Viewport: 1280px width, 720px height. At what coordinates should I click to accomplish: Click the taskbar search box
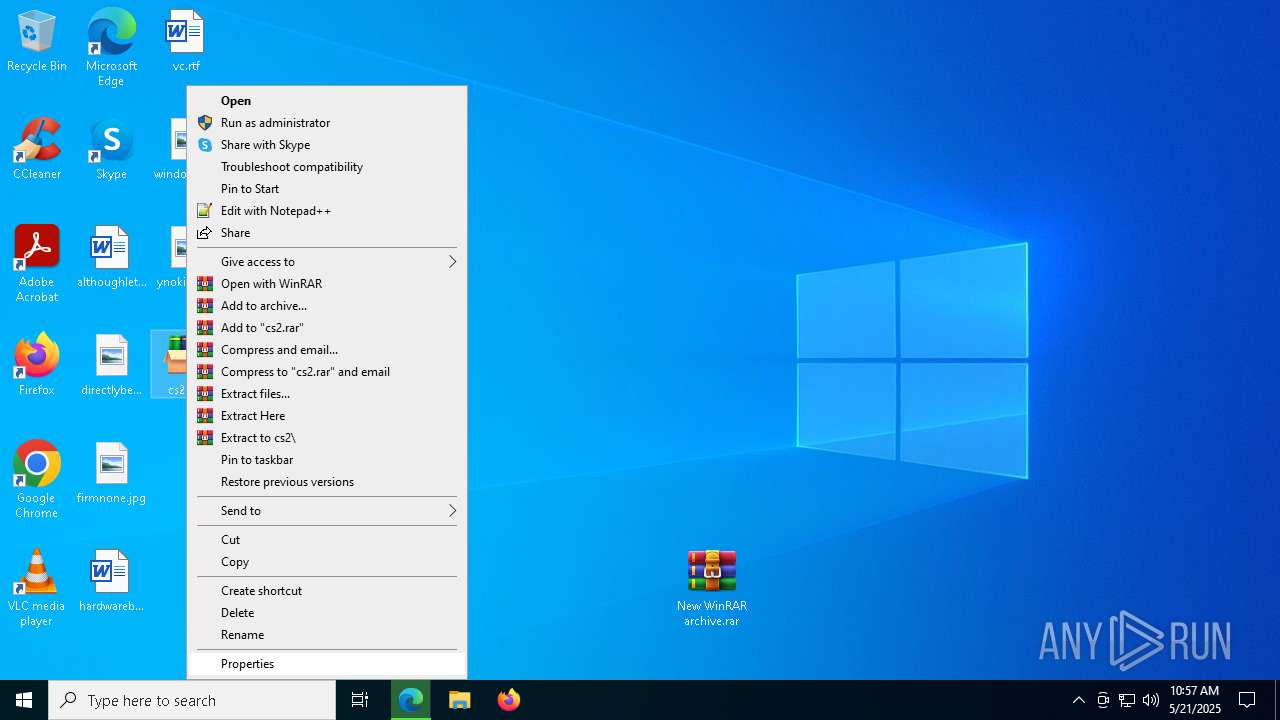[x=192, y=700]
